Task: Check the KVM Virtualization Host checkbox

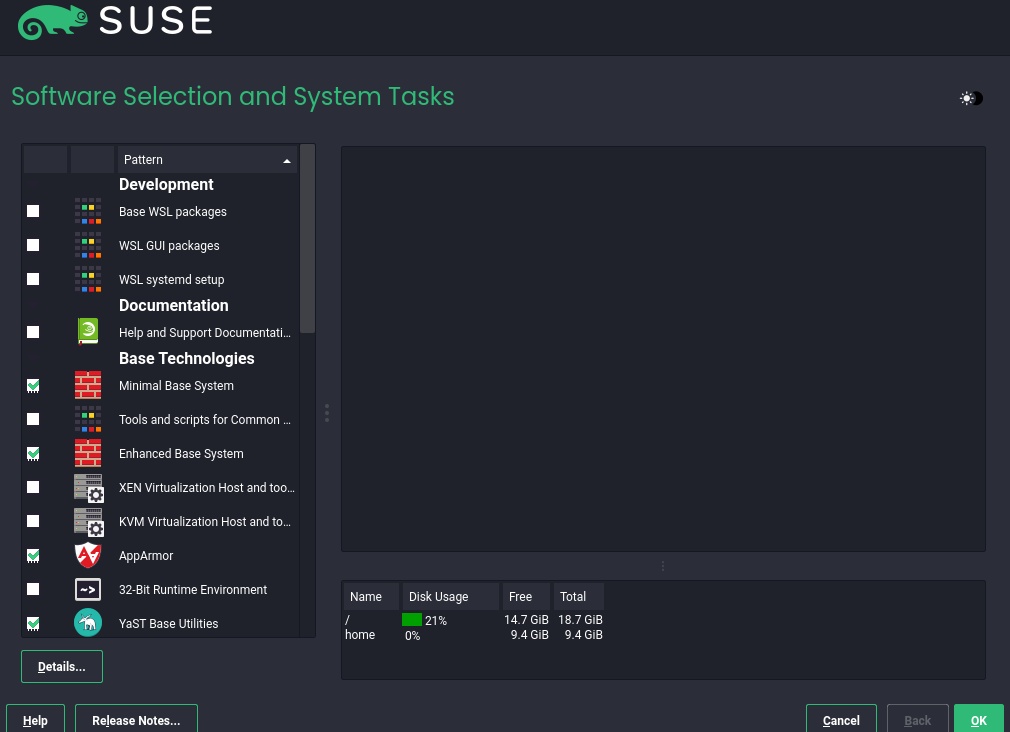Action: [x=33, y=521]
